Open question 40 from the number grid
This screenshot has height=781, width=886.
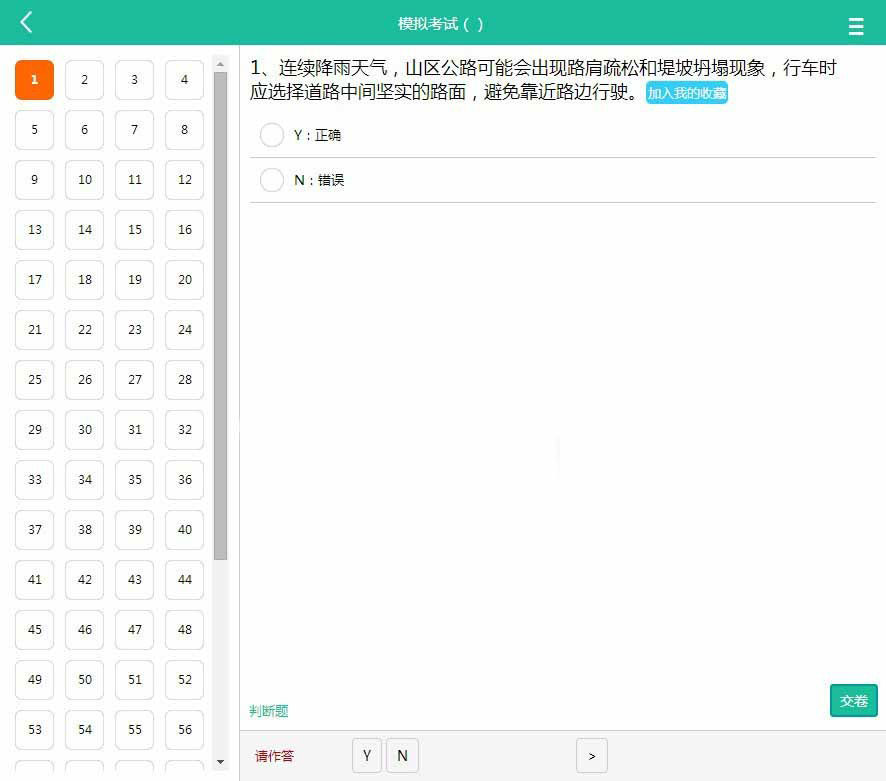tap(184, 530)
